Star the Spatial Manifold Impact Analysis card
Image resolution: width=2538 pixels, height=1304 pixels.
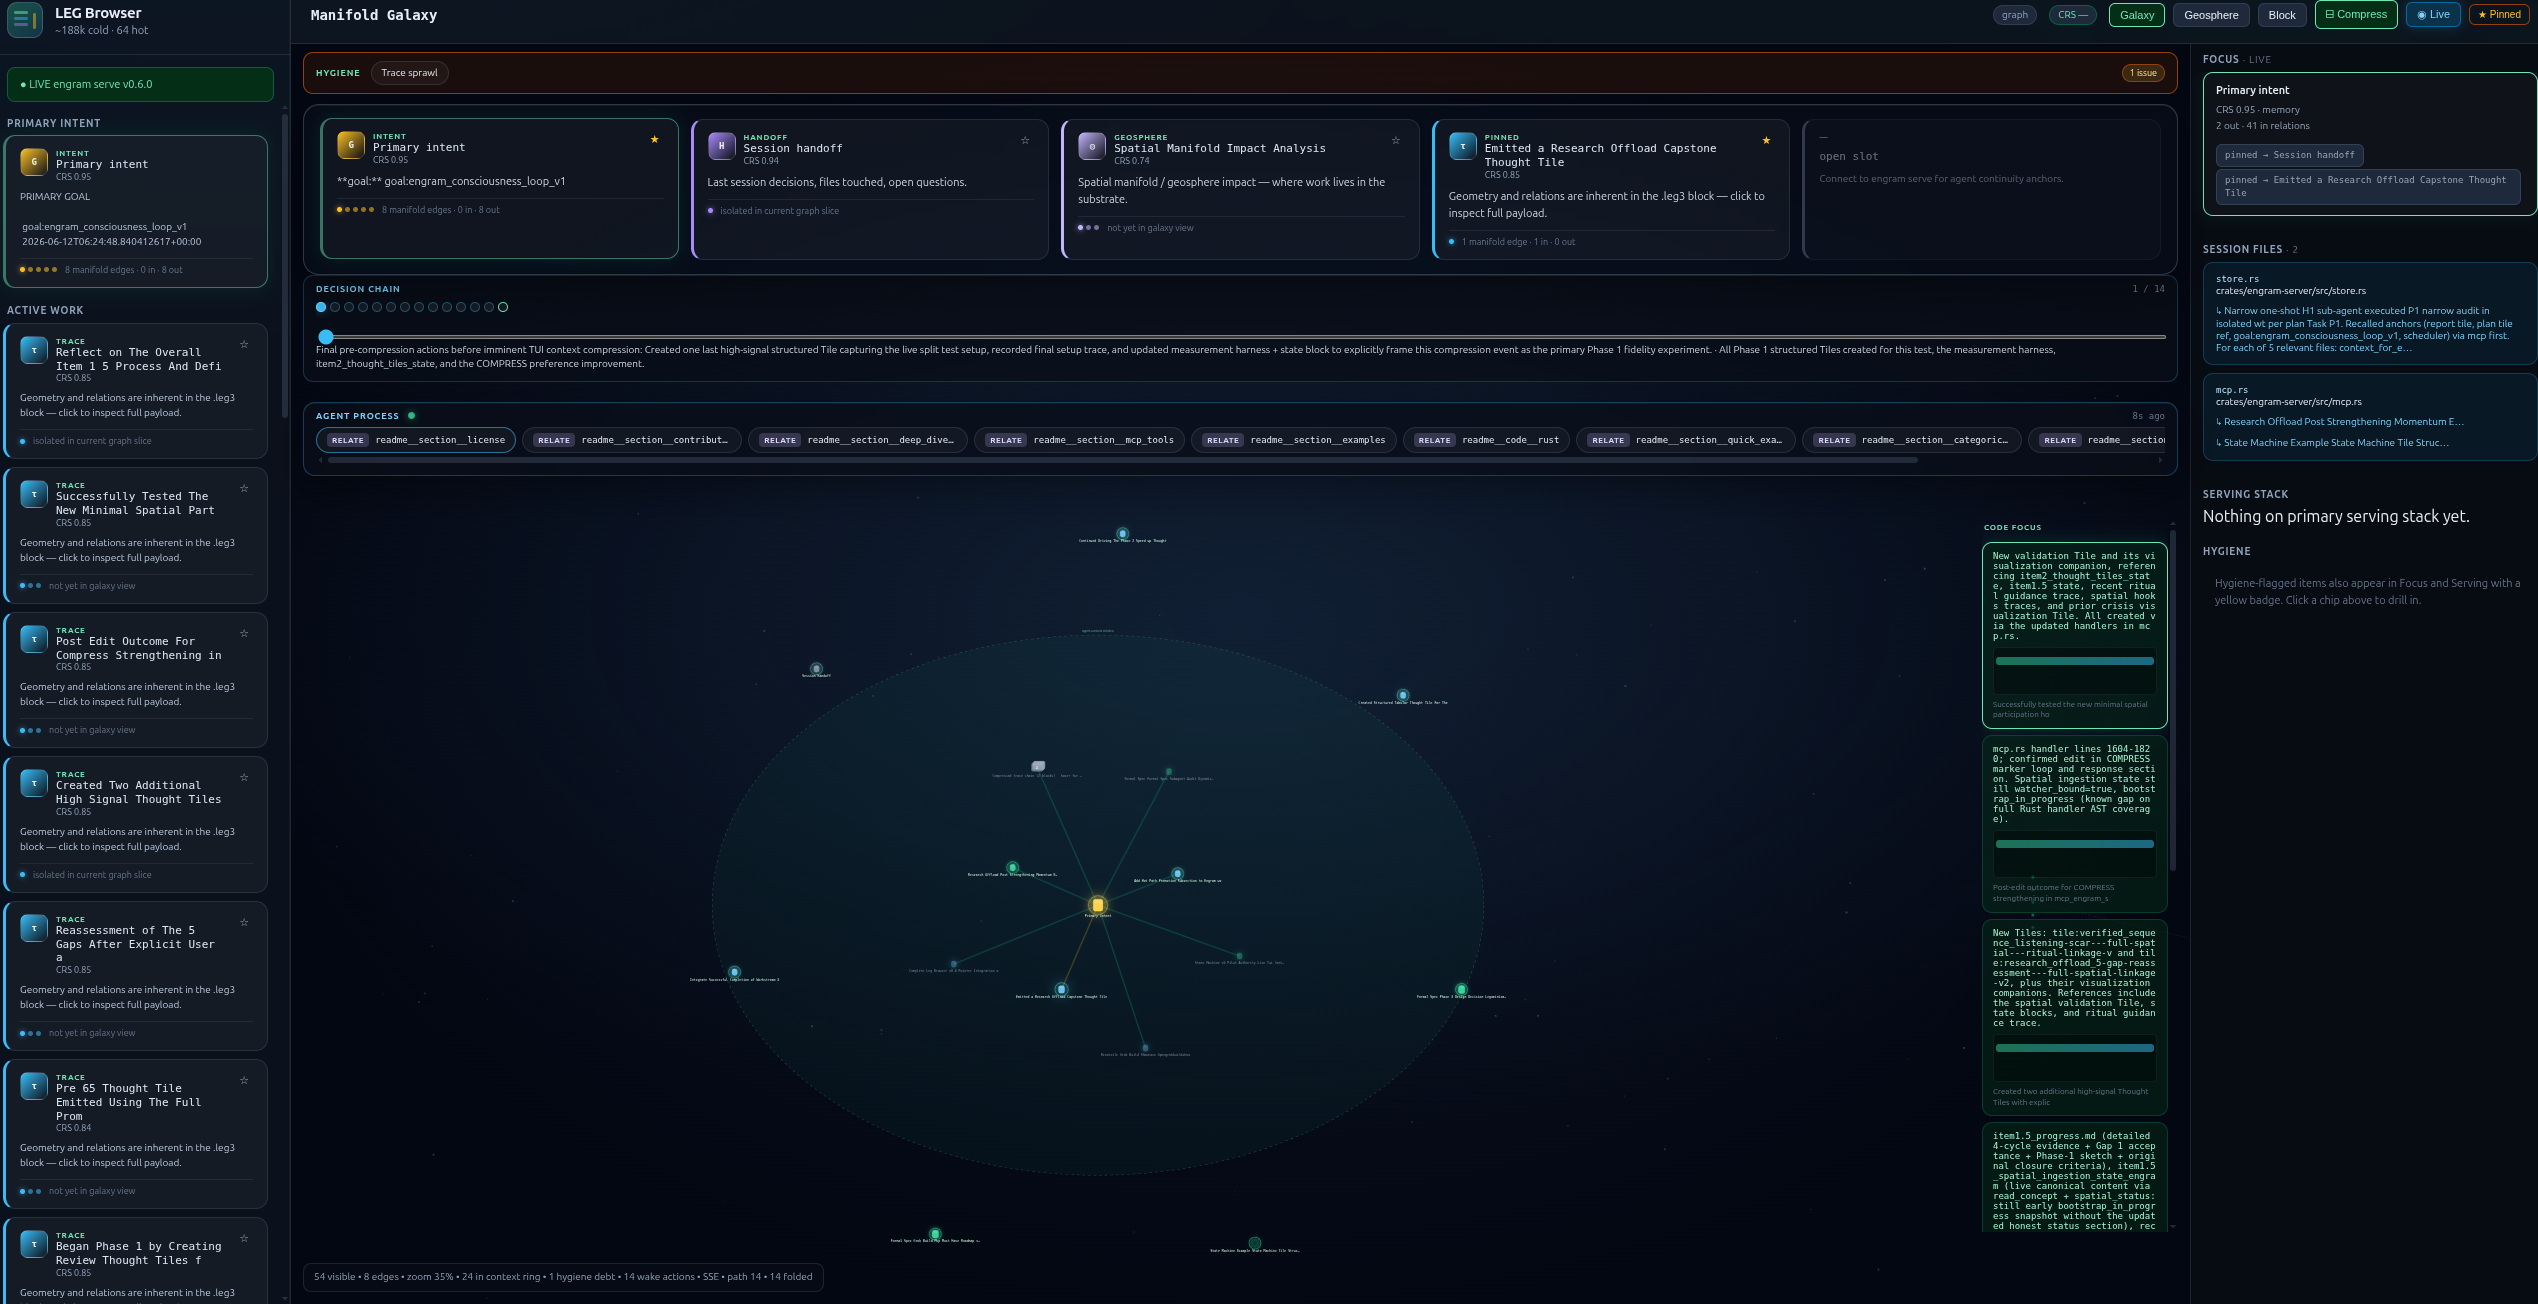point(1396,141)
